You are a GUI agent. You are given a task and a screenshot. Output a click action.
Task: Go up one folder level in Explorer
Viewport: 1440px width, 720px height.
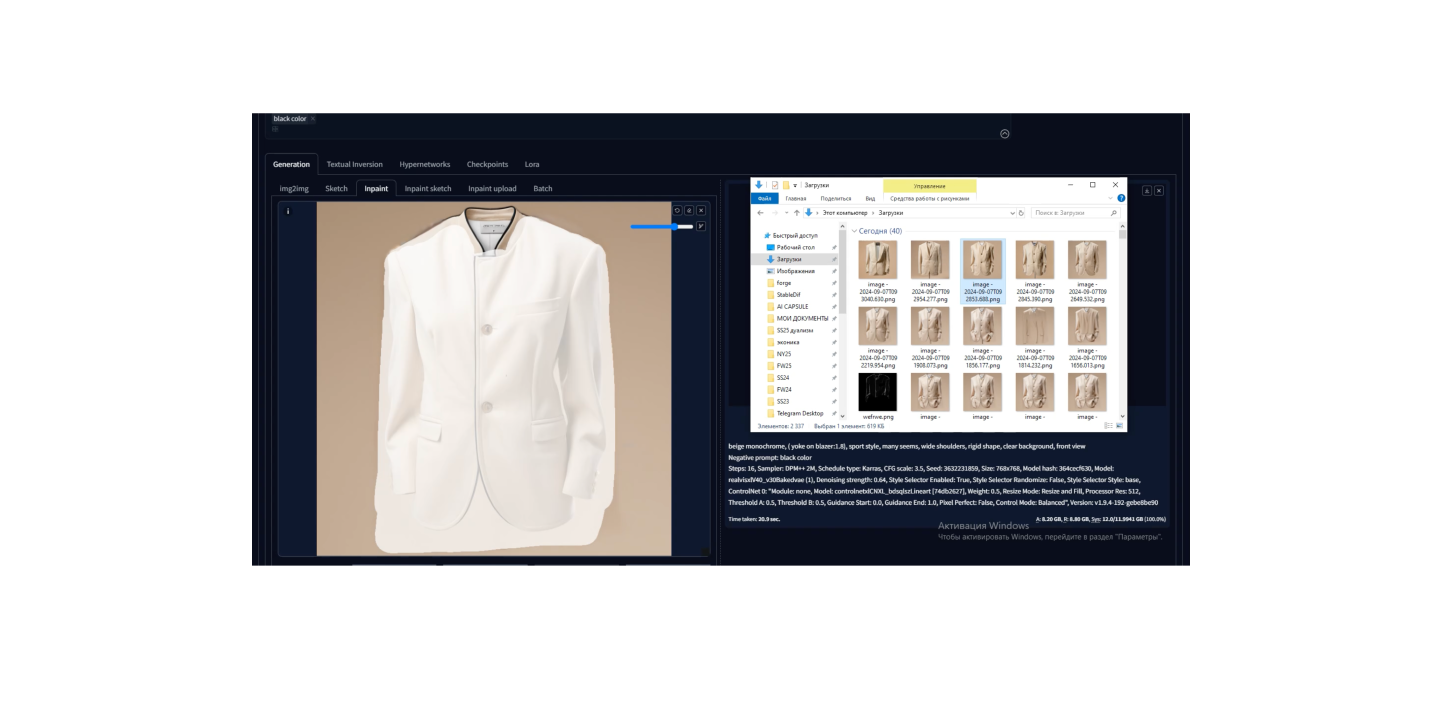(797, 213)
